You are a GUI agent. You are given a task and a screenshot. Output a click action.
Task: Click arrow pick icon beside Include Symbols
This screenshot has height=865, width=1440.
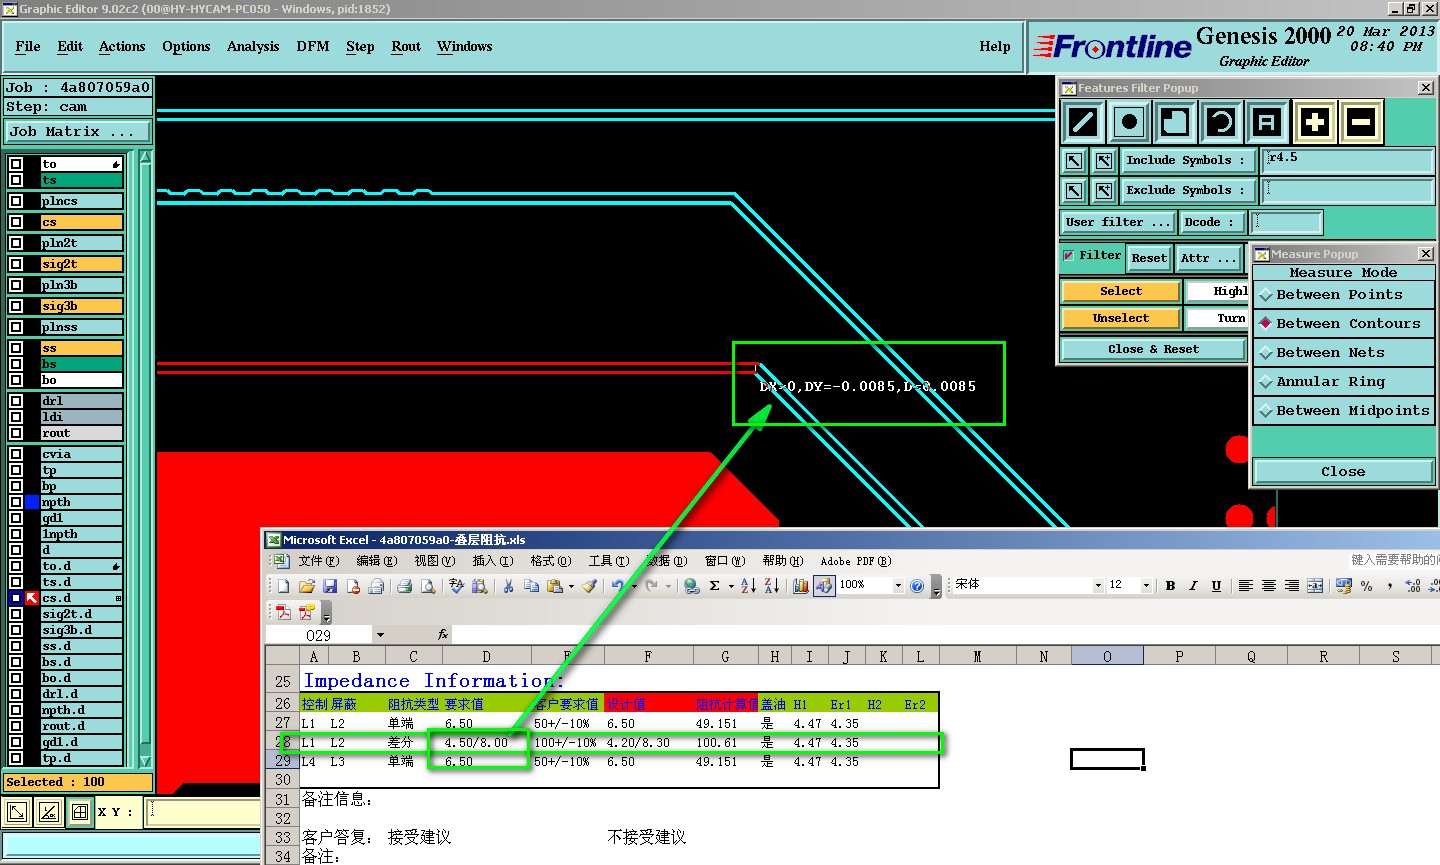1074,161
